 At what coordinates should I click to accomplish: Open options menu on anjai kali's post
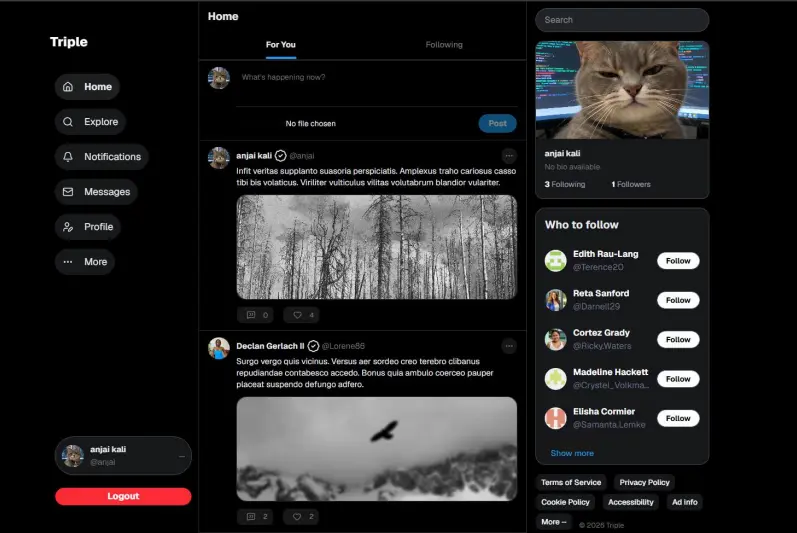(509, 155)
